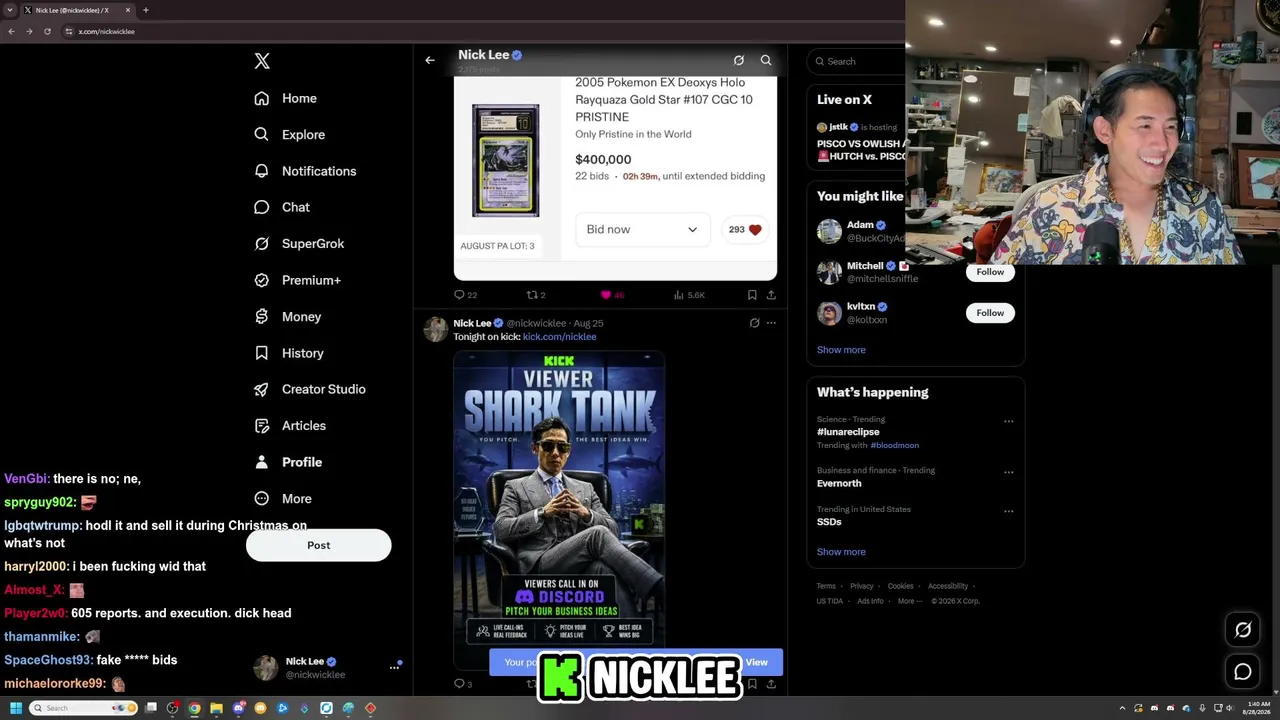
Task: Open Chat in the sidebar
Action: click(x=282, y=207)
